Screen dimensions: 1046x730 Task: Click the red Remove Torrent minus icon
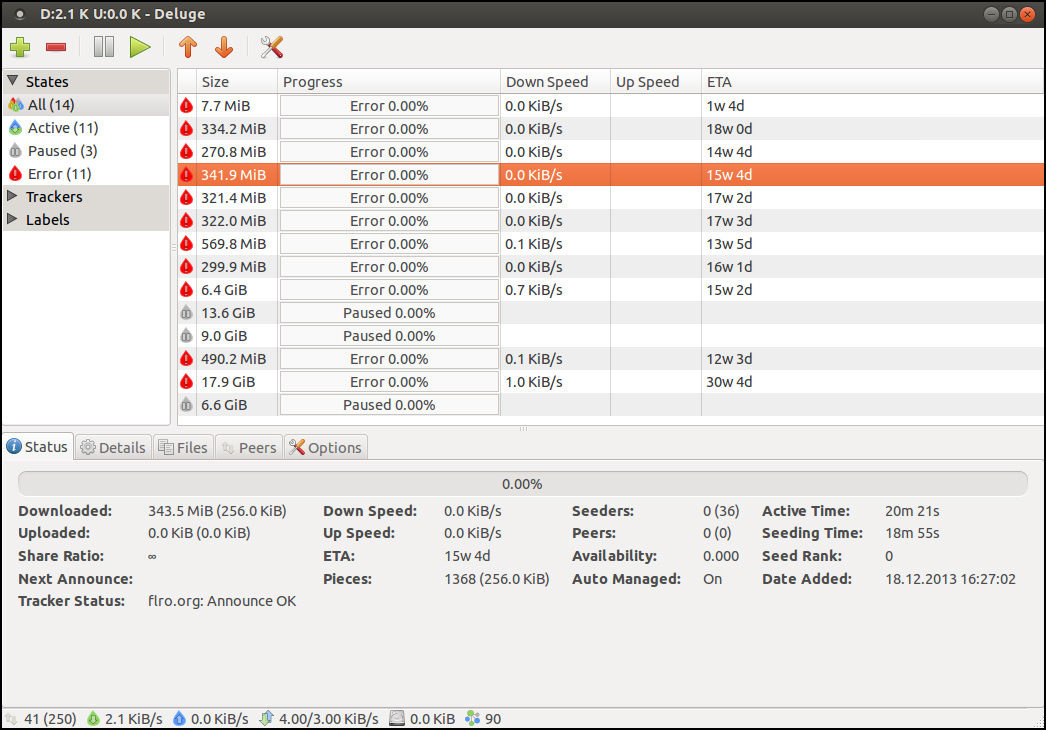[56, 47]
